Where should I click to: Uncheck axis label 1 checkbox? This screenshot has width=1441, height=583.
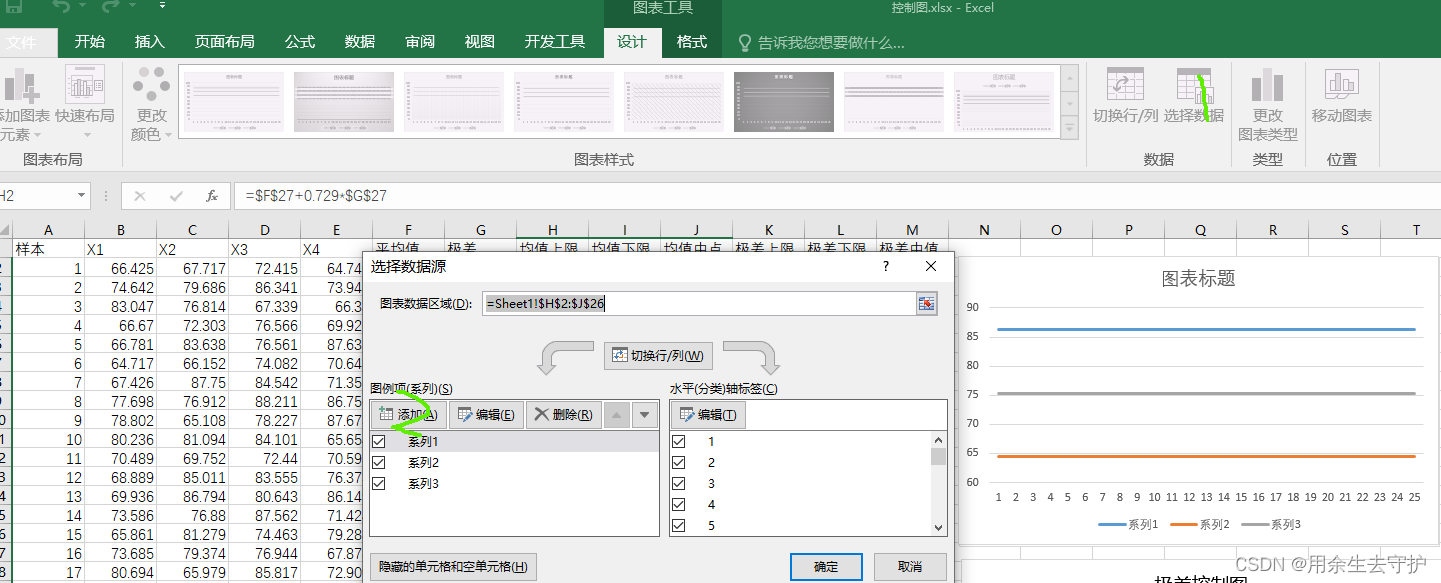pyautogui.click(x=679, y=441)
